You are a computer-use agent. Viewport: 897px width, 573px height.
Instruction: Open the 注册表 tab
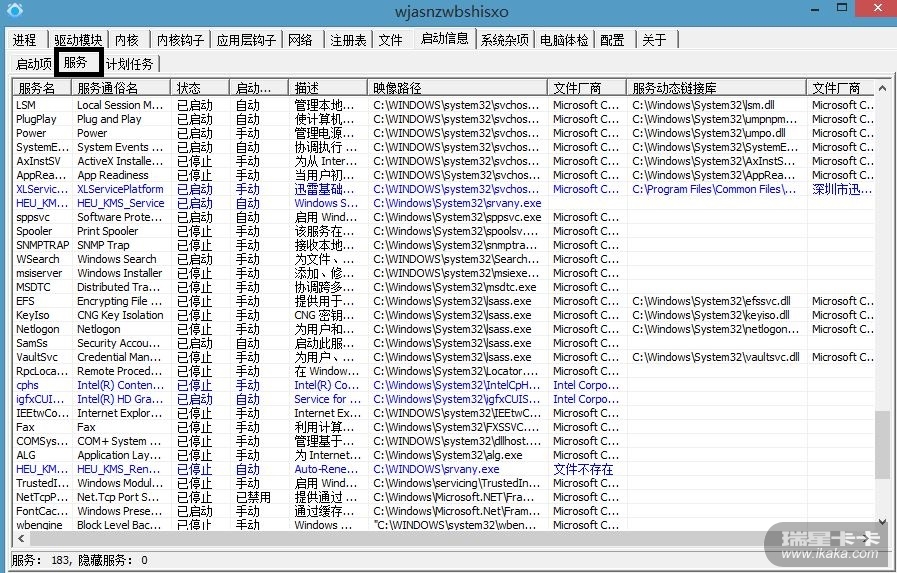[x=348, y=40]
